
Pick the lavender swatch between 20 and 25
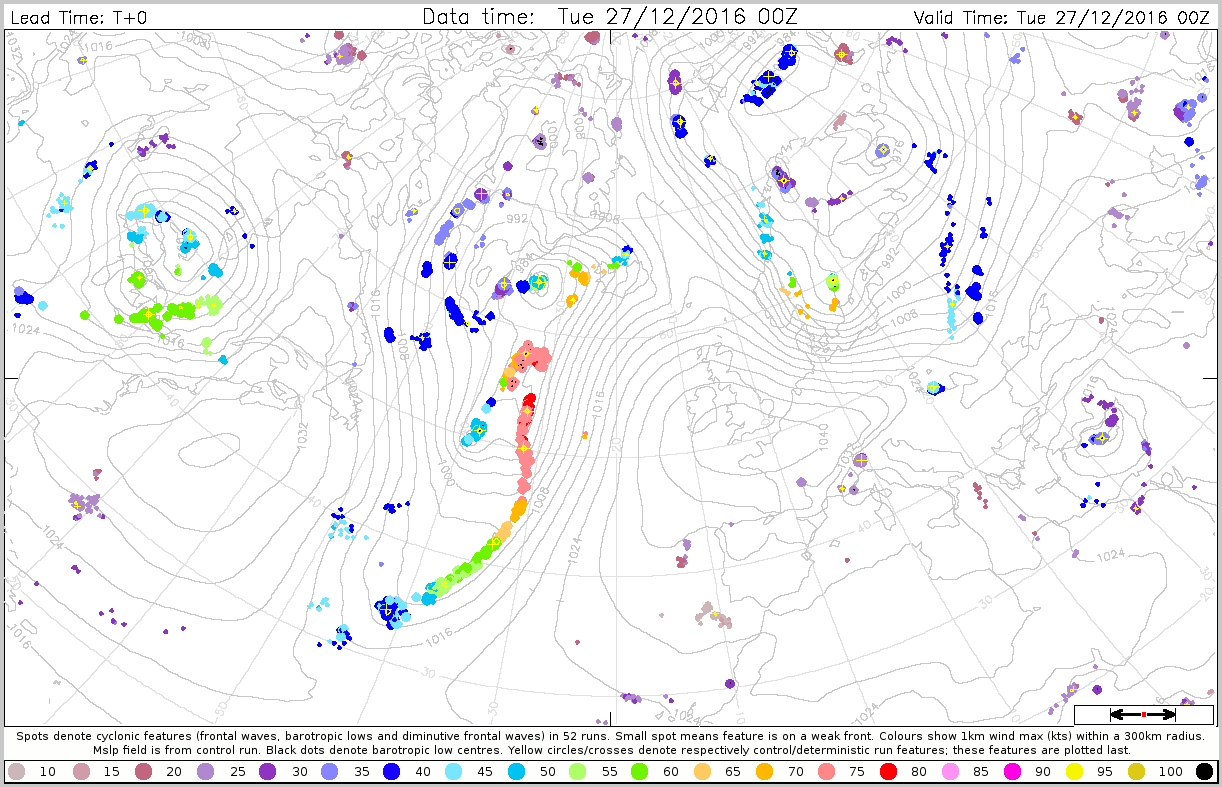tap(205, 772)
